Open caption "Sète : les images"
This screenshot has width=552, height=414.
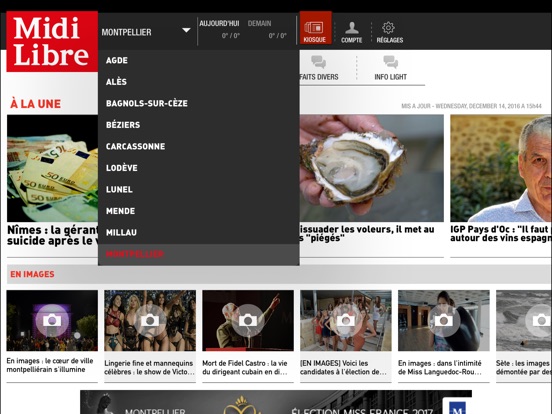click(x=524, y=367)
